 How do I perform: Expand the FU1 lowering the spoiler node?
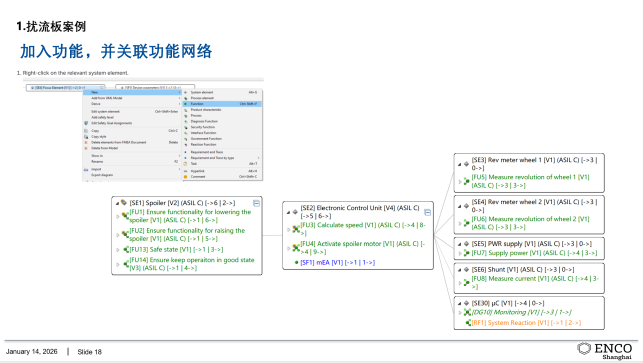(118, 216)
